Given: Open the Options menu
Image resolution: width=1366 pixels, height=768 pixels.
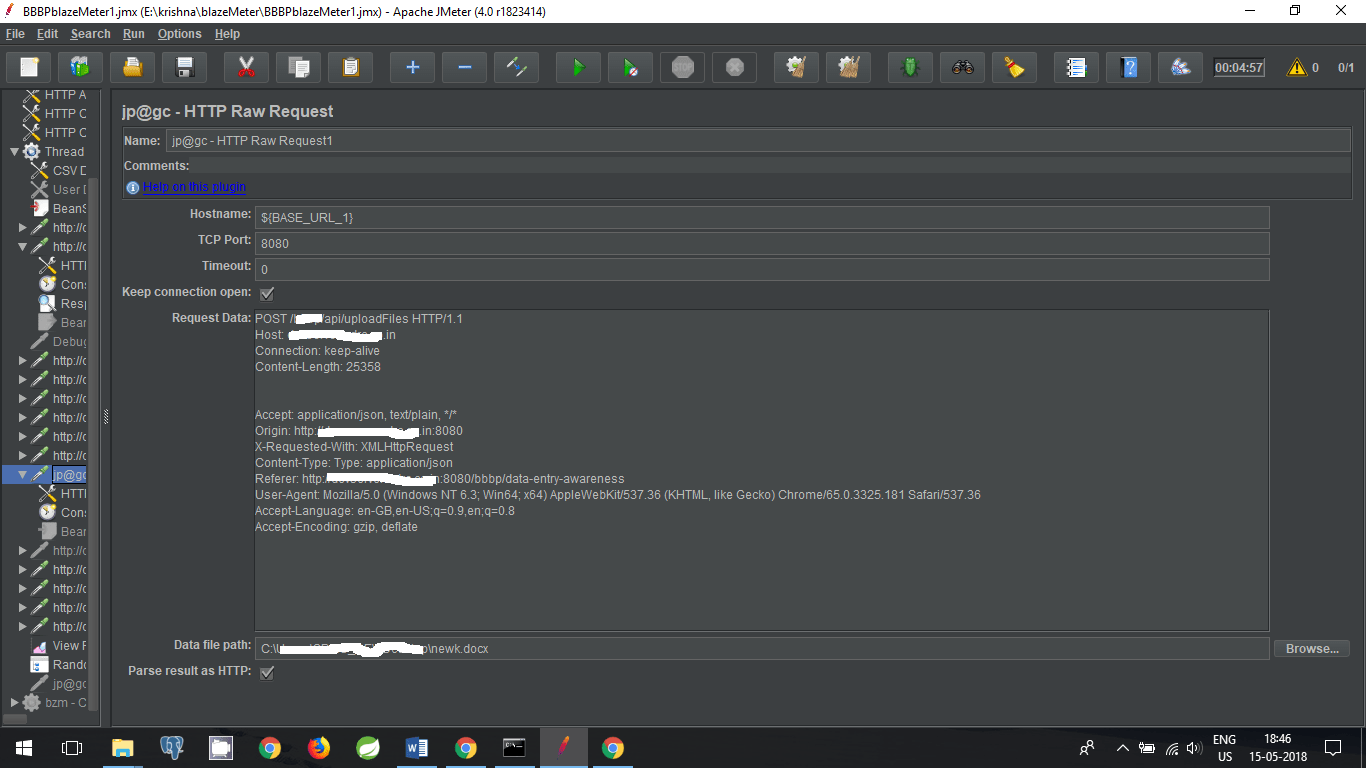Looking at the screenshot, I should pyautogui.click(x=180, y=34).
